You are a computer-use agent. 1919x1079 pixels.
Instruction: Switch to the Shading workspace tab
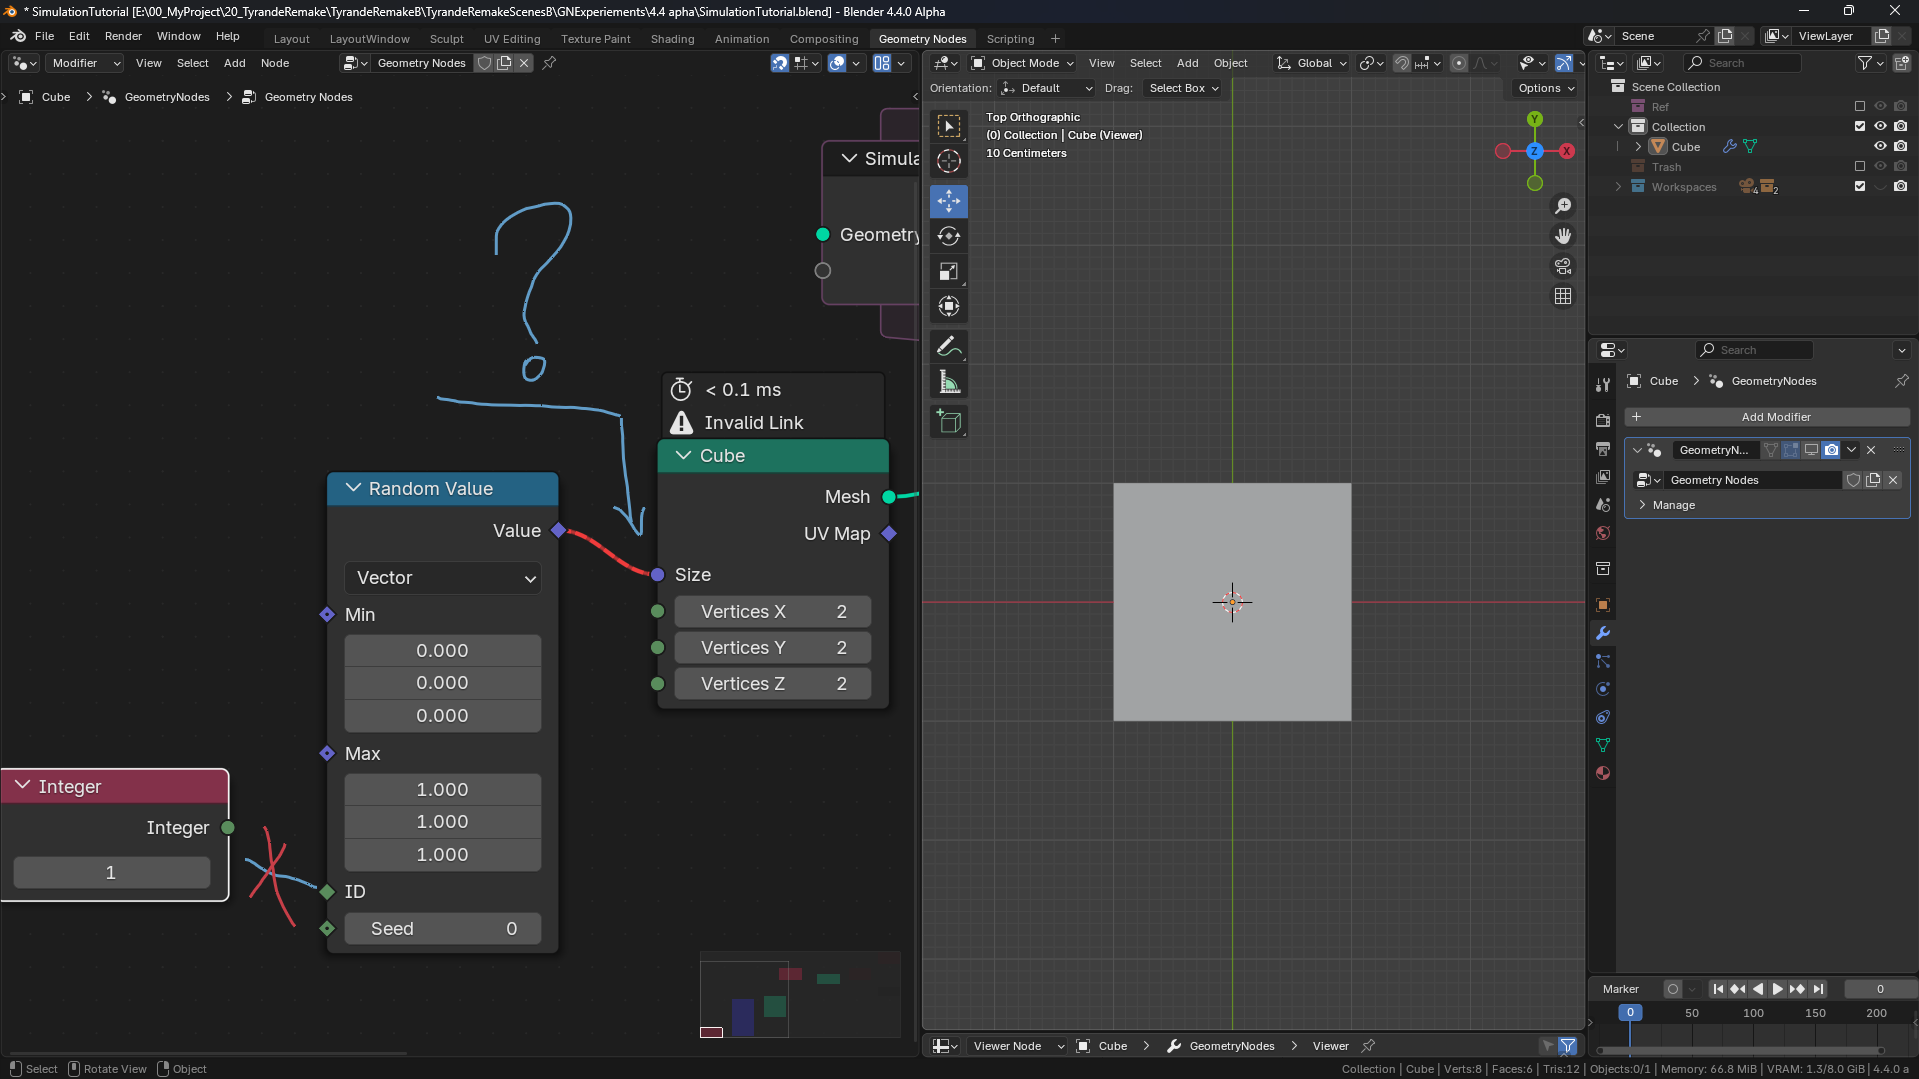[x=672, y=39]
